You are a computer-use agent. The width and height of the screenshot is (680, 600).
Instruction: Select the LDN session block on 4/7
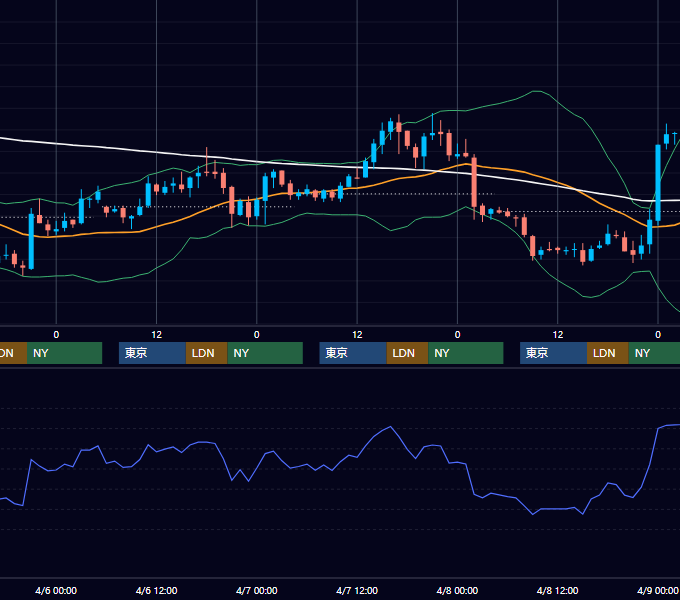coord(407,353)
